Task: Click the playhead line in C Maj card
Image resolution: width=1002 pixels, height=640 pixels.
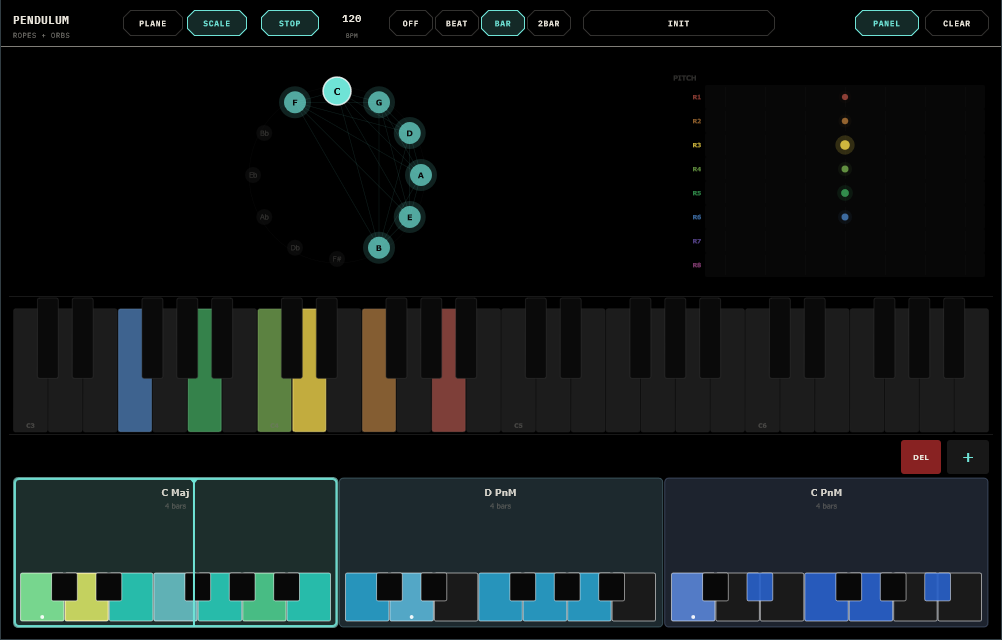Action: coord(194,553)
